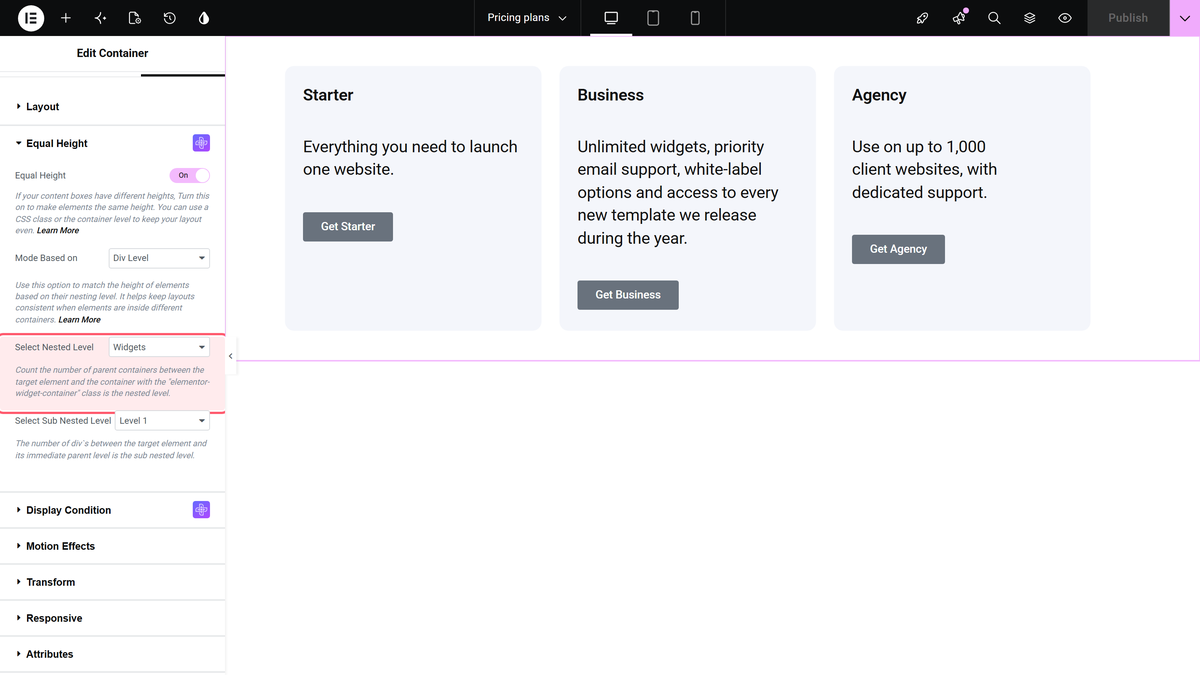Switch to desktop device view

(611, 18)
